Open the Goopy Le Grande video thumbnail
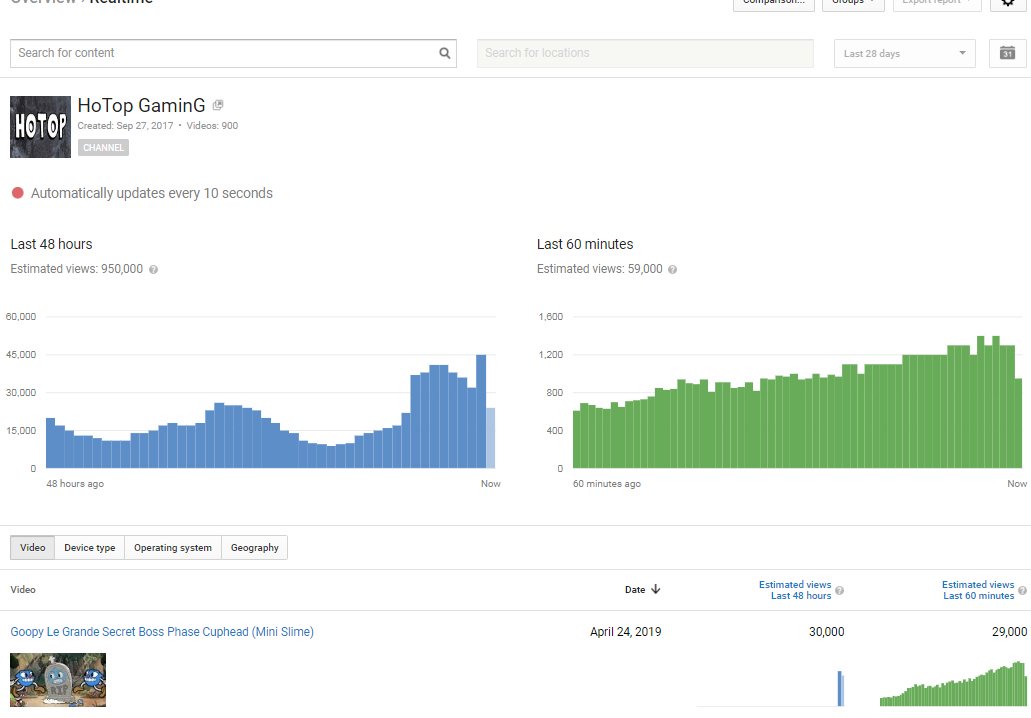The width and height of the screenshot is (1031, 718). click(58, 680)
